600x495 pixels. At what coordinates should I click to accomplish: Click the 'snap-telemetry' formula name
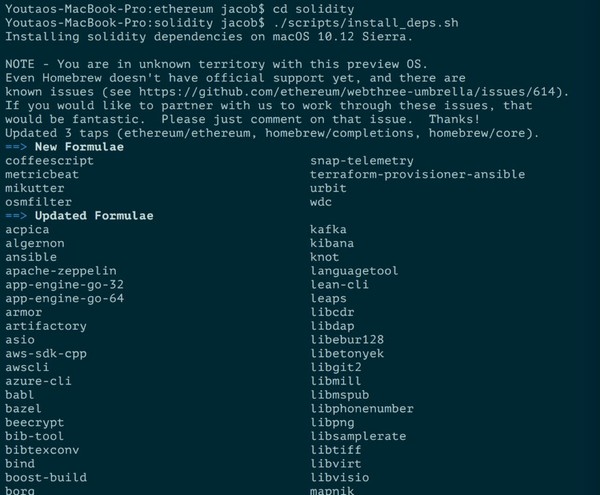pyautogui.click(x=361, y=161)
